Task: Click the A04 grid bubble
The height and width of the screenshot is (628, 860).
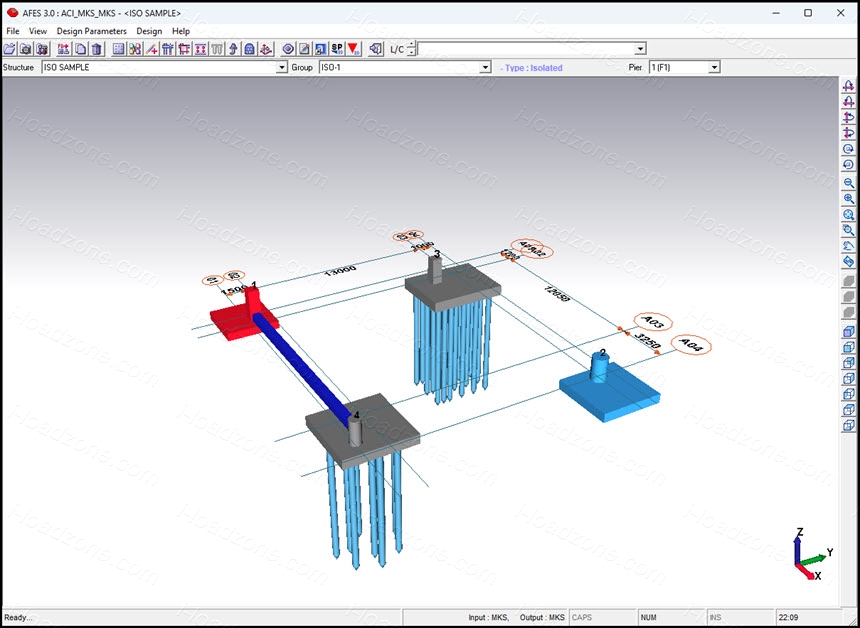Action: 691,344
